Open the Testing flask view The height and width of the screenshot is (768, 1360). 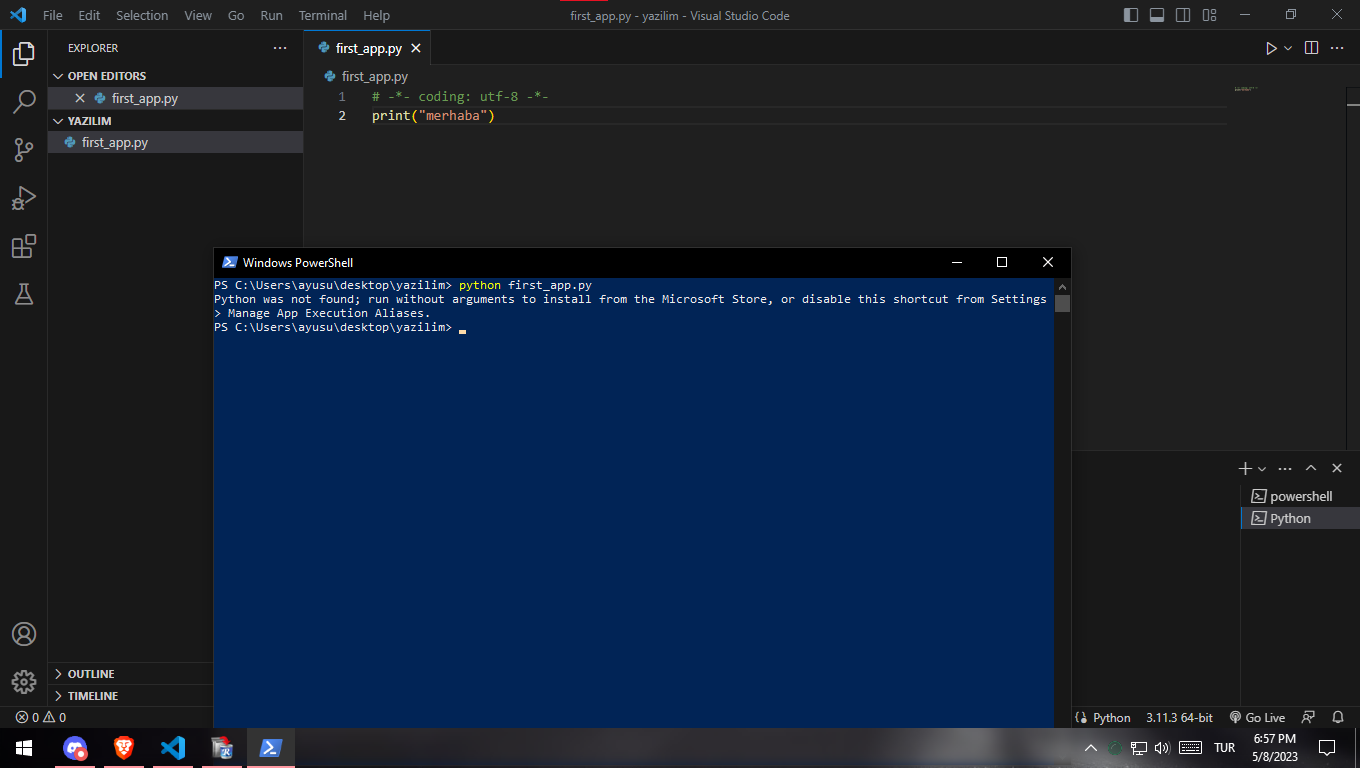pos(24,294)
